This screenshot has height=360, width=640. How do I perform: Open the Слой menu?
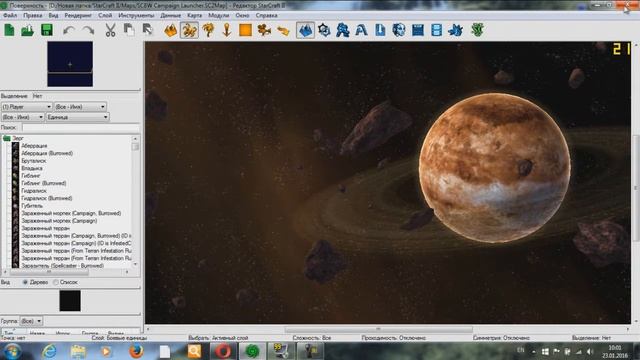click(105, 16)
